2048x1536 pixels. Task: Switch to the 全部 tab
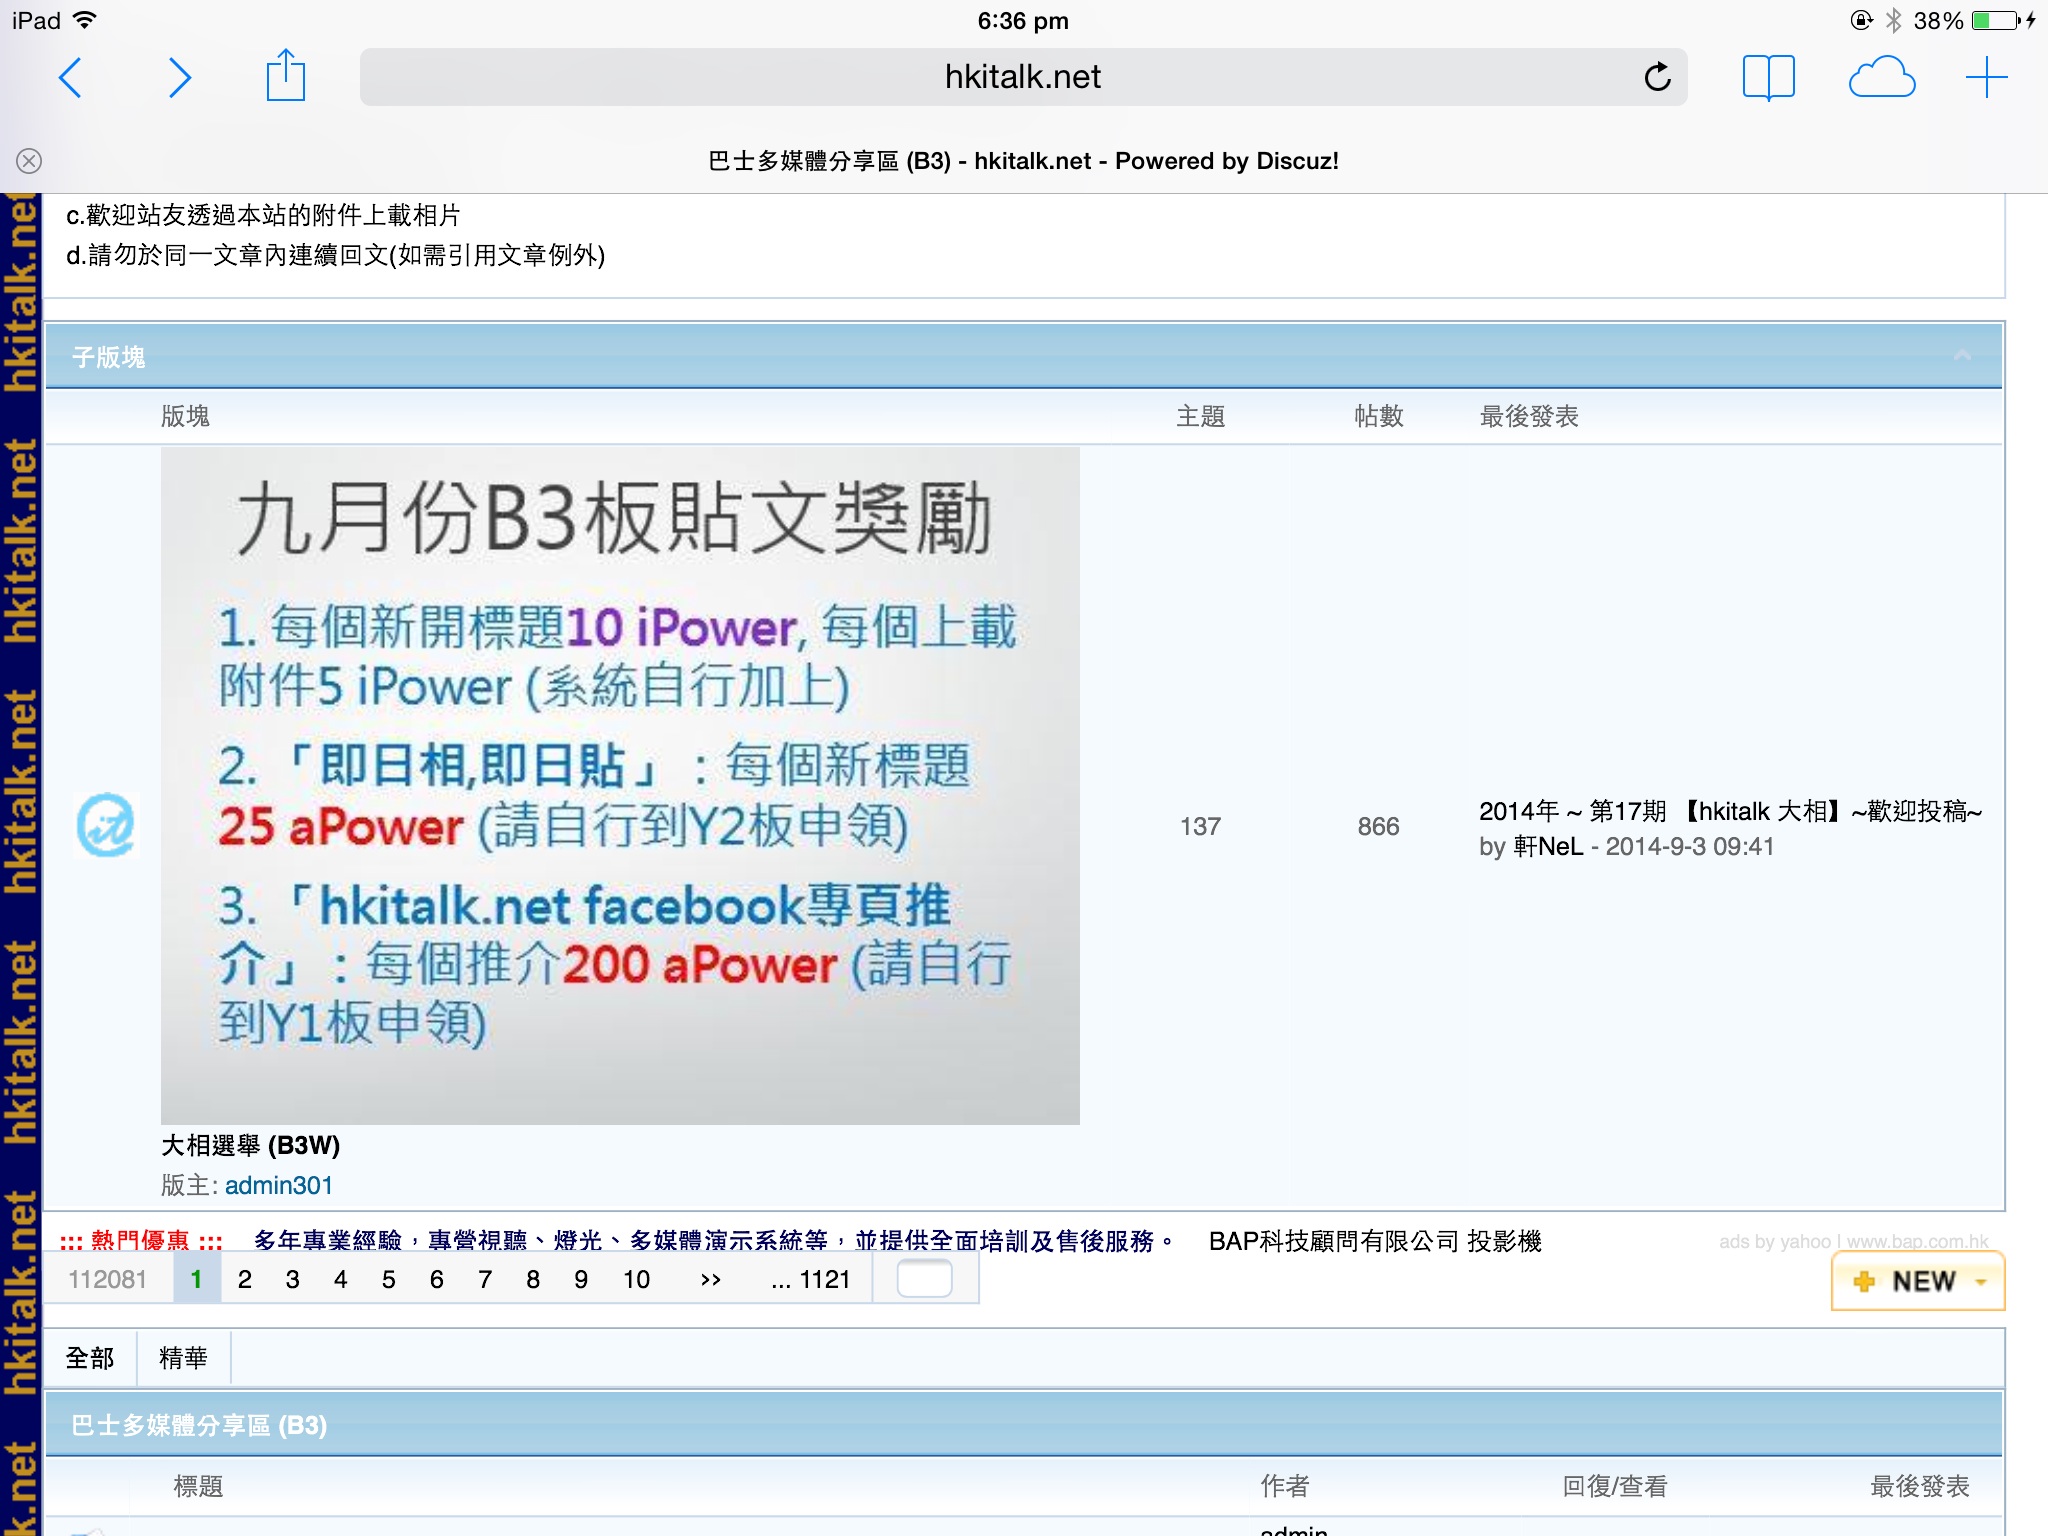[x=90, y=1358]
